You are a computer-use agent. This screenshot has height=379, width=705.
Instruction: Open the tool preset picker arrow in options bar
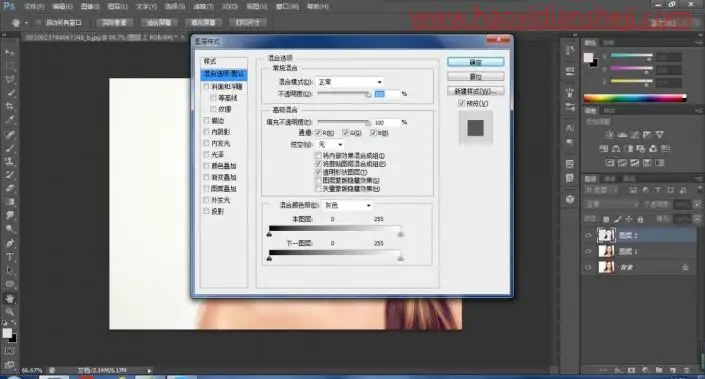click(x=26, y=22)
